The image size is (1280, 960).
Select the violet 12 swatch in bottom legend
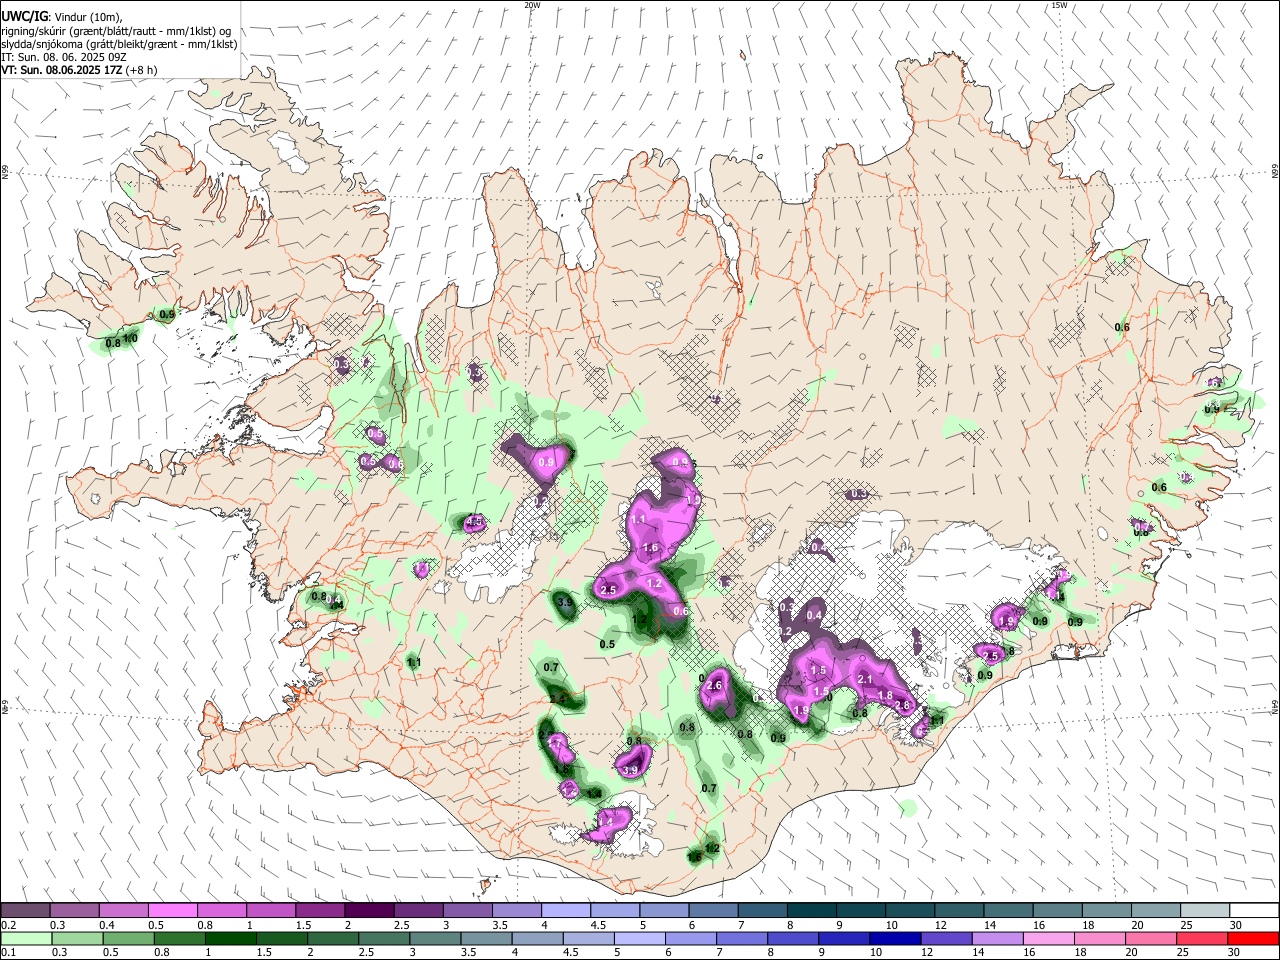[x=946, y=939]
